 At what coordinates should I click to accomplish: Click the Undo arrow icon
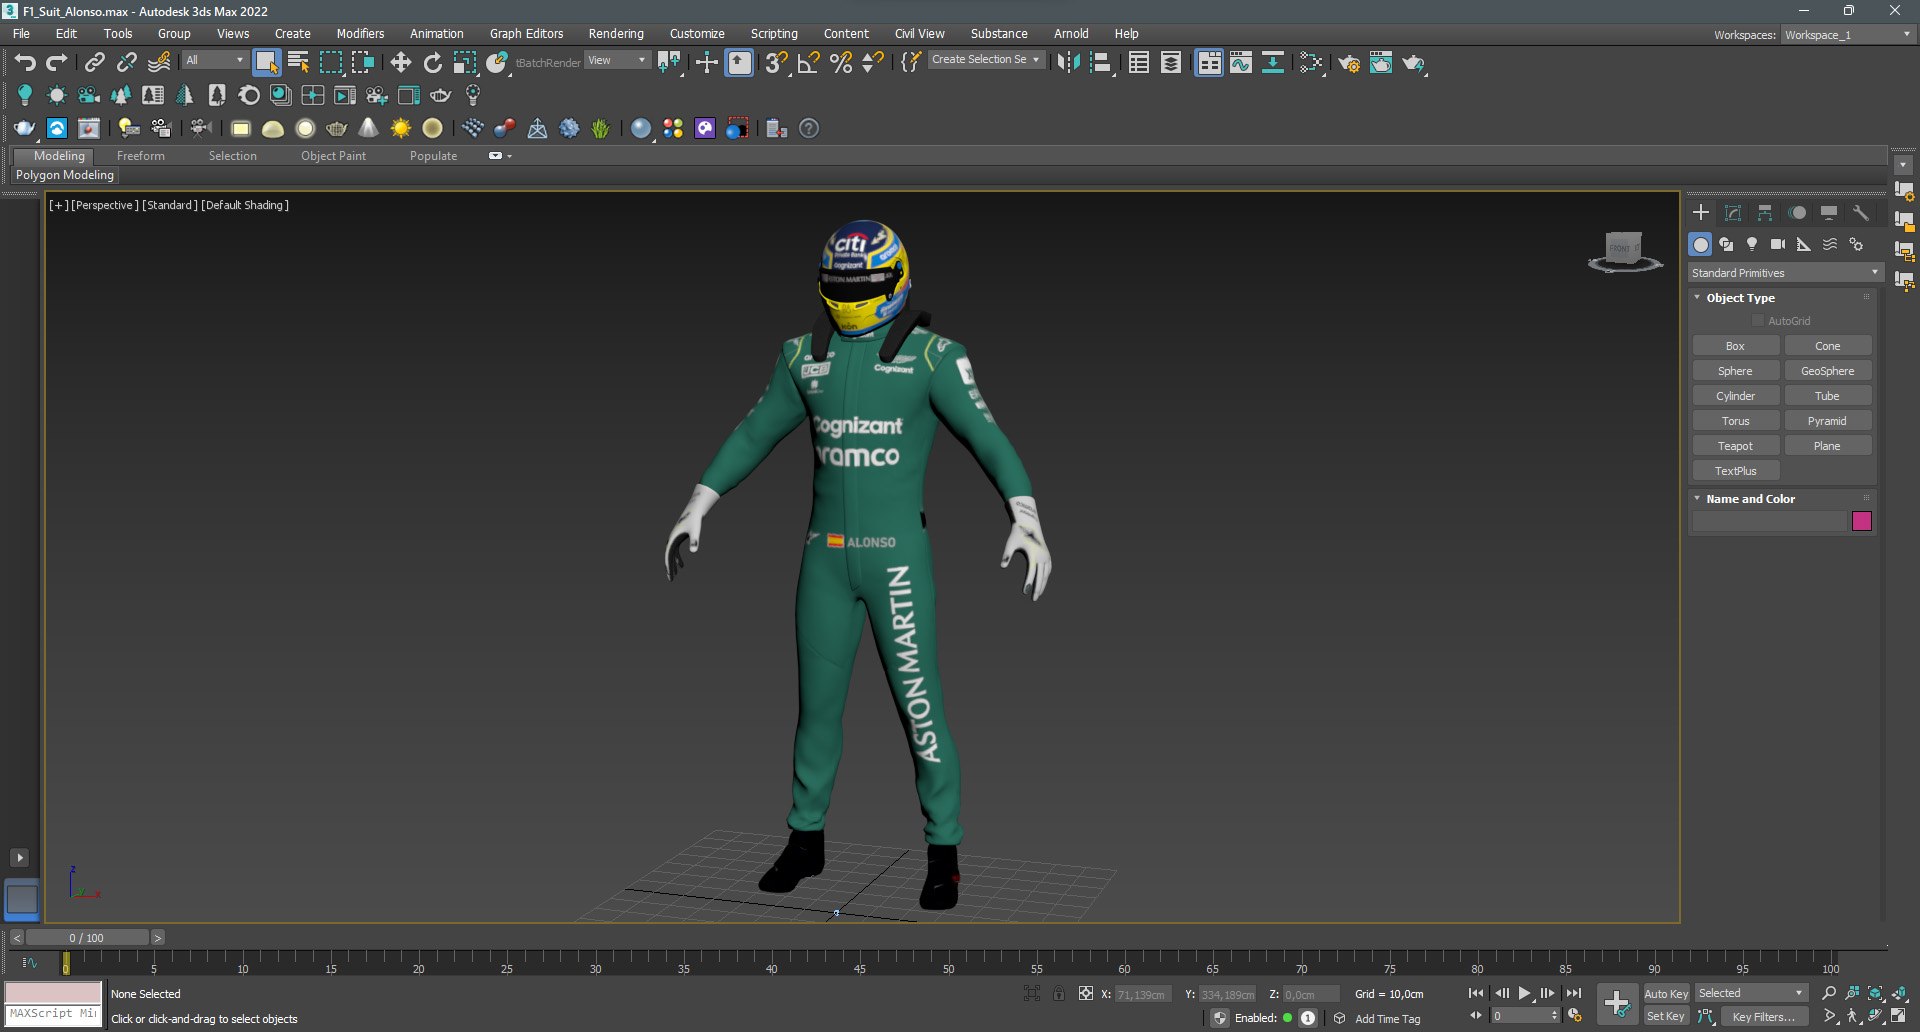tap(25, 63)
